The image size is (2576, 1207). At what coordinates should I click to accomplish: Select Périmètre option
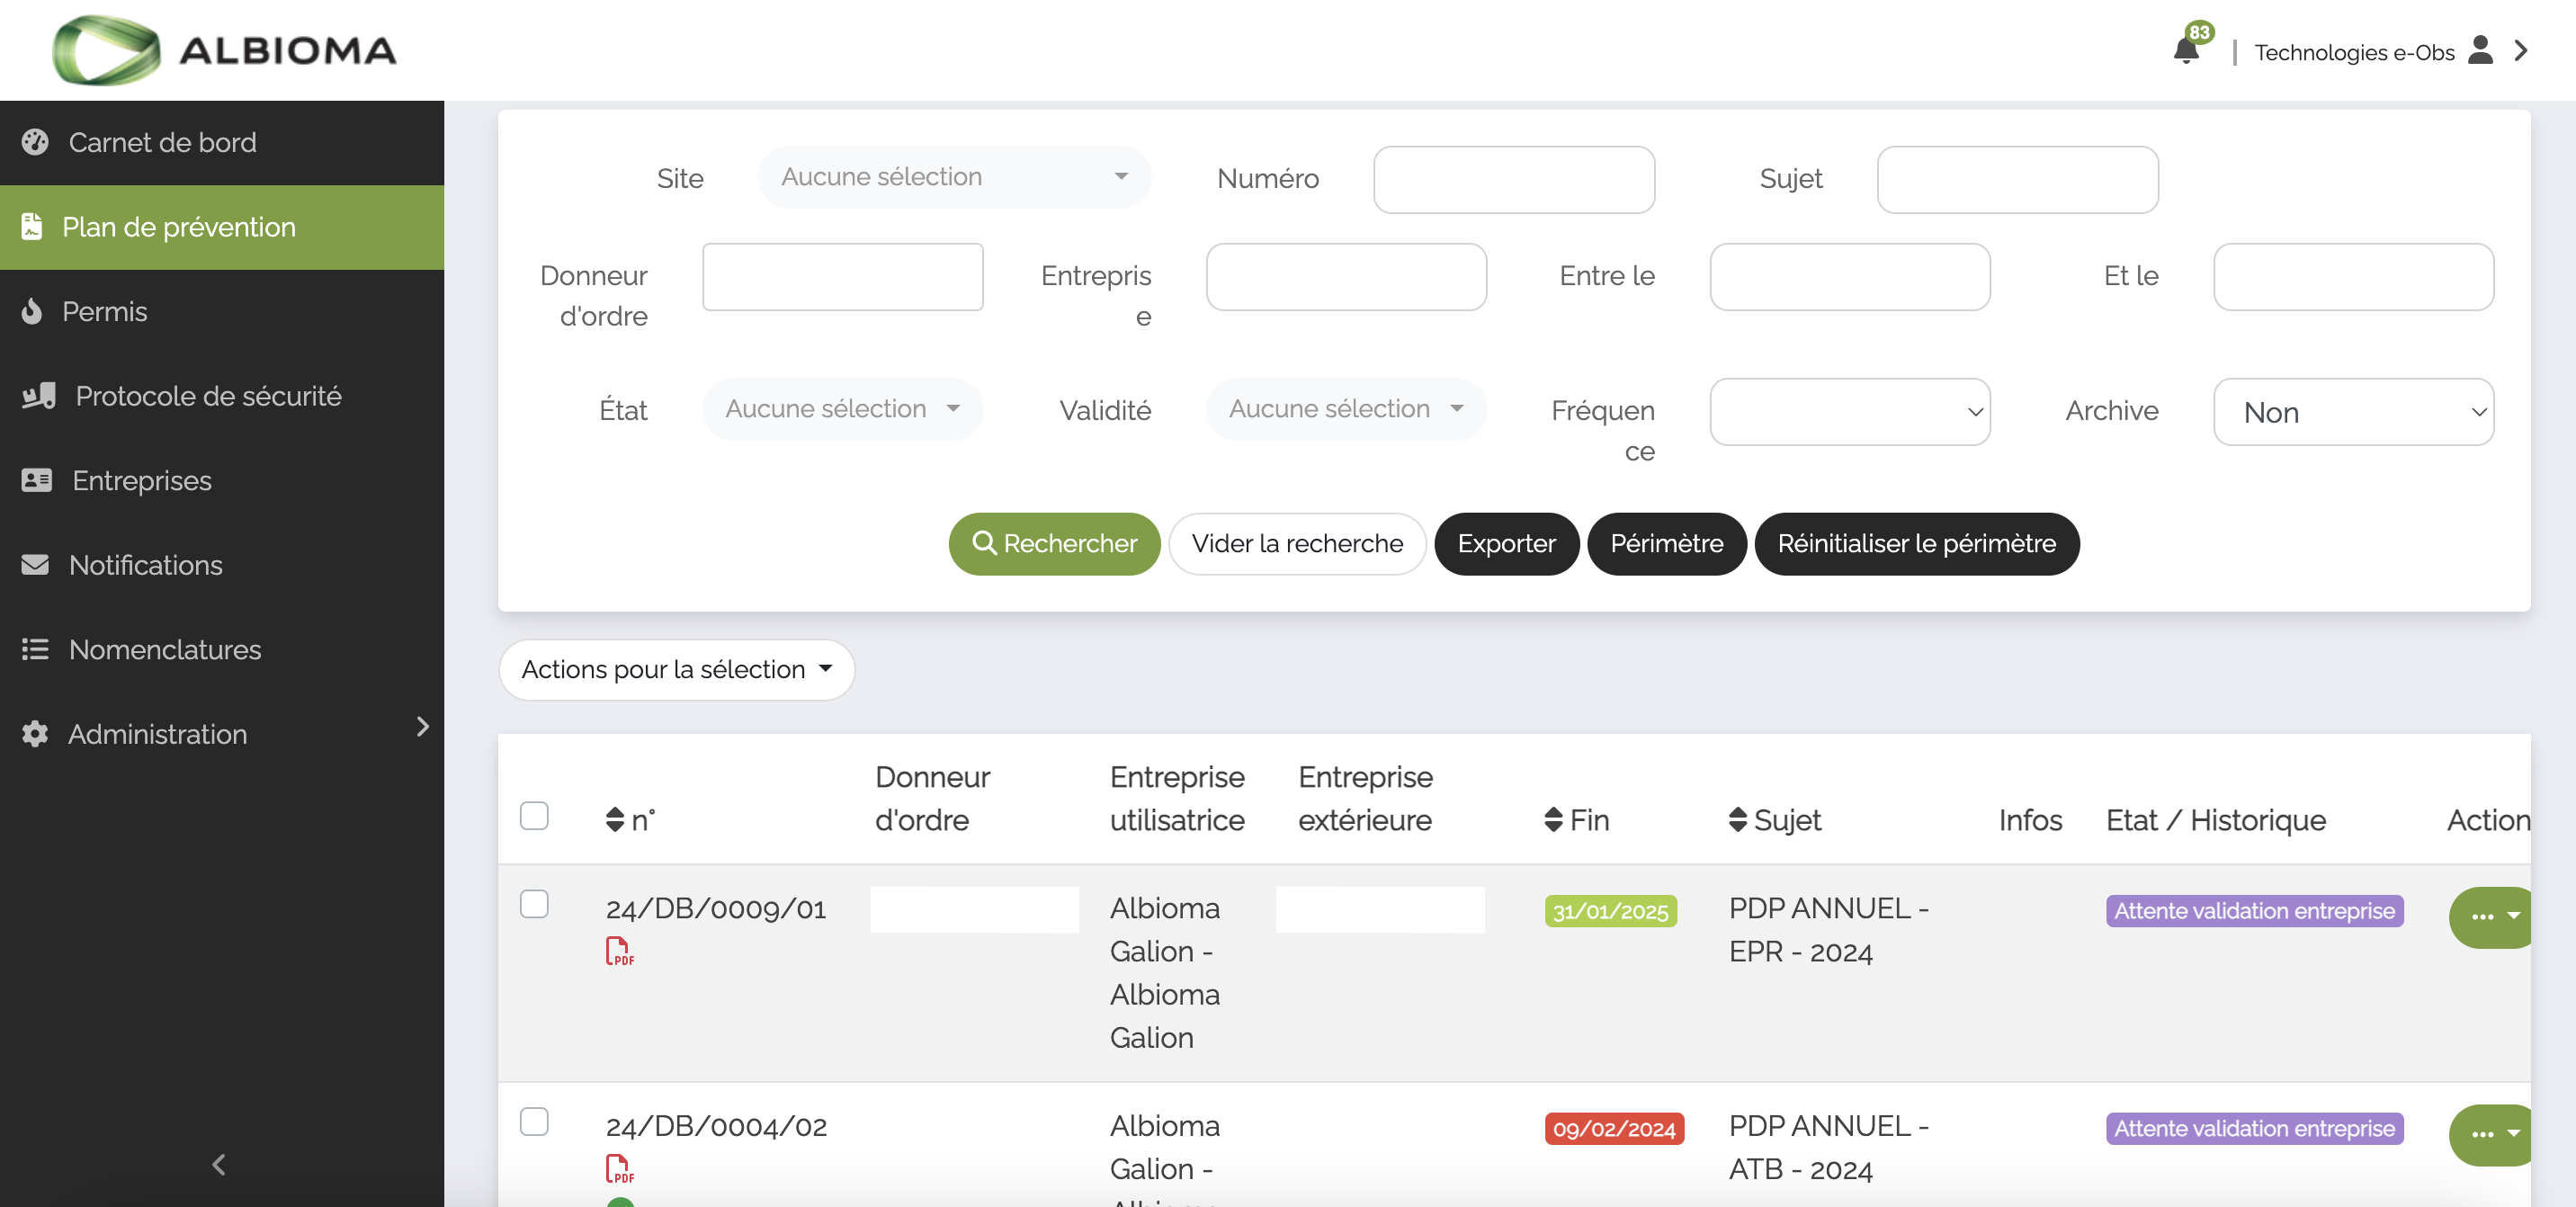[1666, 542]
